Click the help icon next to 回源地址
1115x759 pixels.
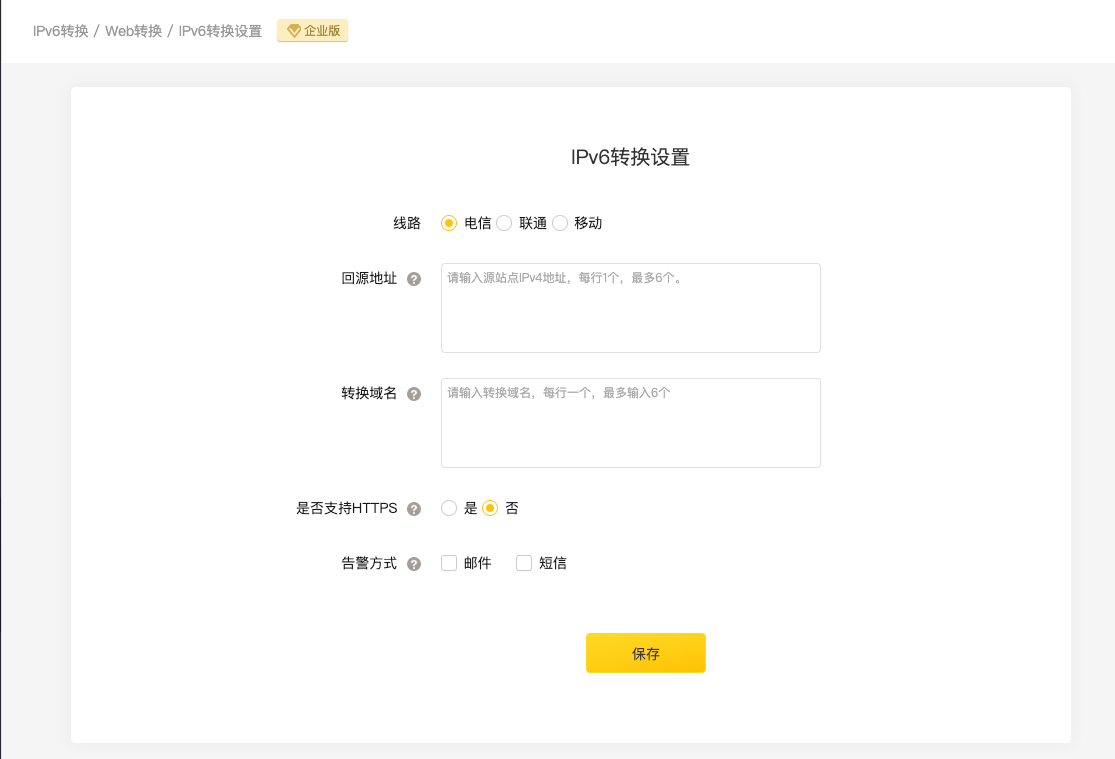click(x=414, y=279)
